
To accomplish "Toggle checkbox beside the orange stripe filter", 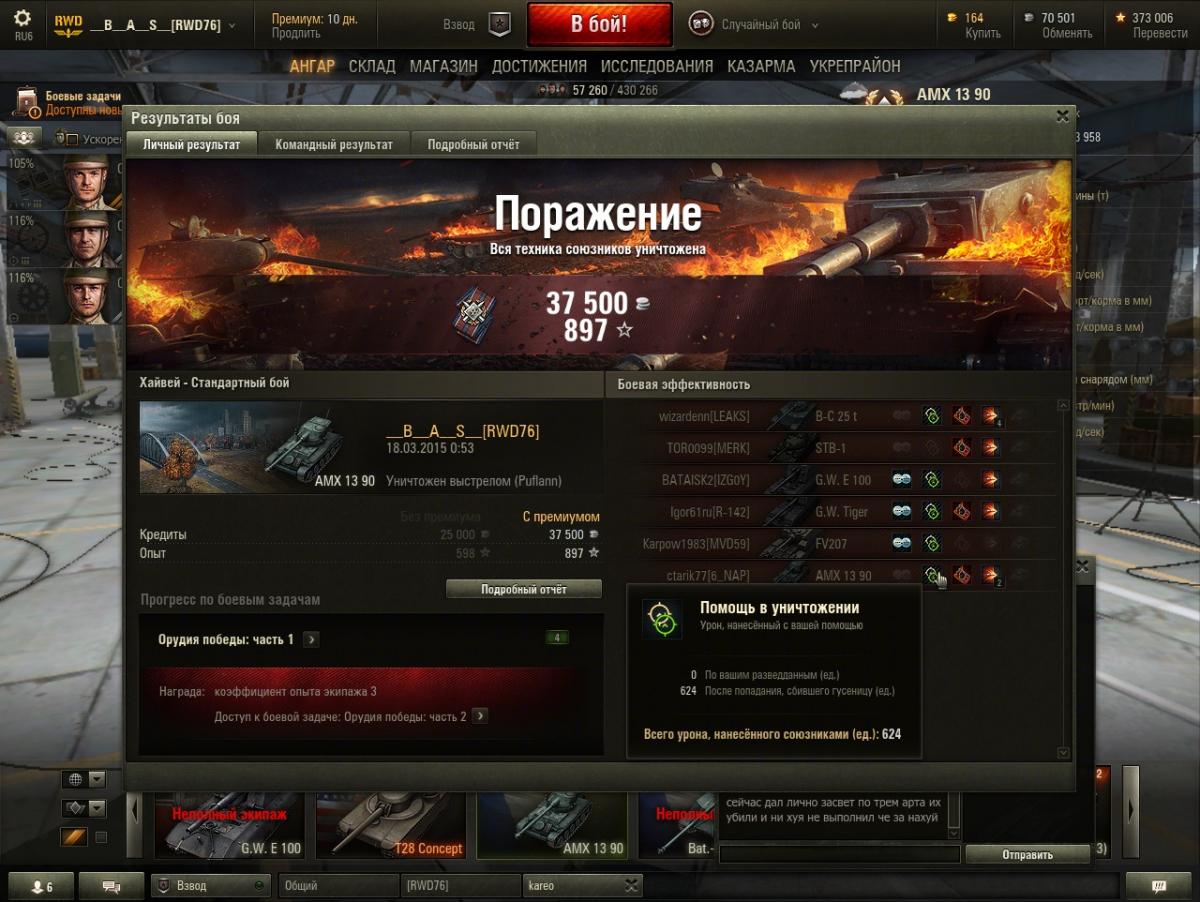I will [100, 837].
